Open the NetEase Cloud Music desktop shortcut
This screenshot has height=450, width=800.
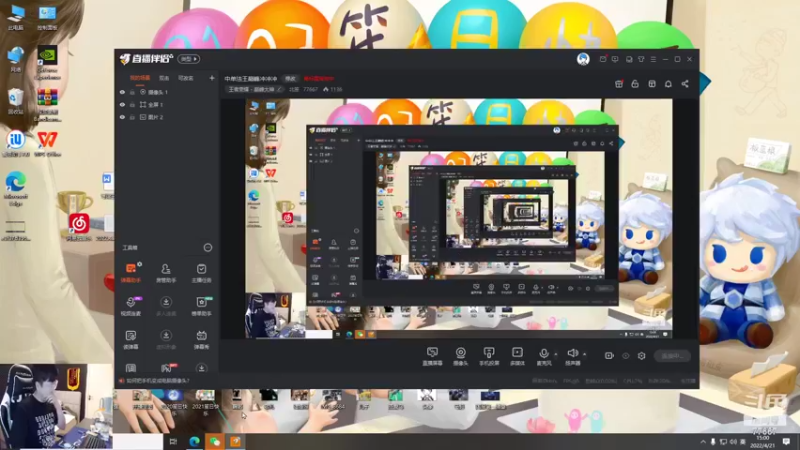click(79, 227)
